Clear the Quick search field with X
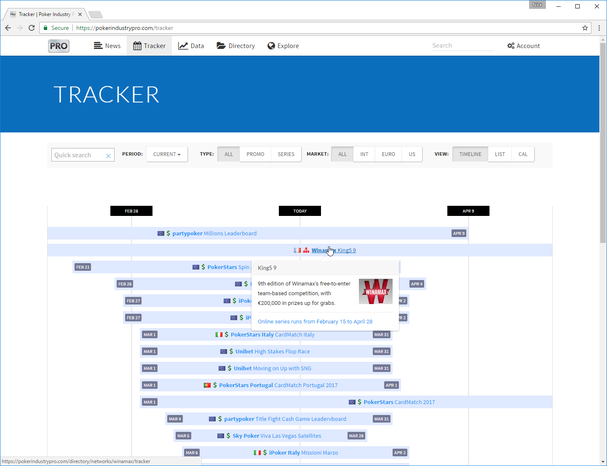Screen dimensions: 607x466 pos(108,156)
